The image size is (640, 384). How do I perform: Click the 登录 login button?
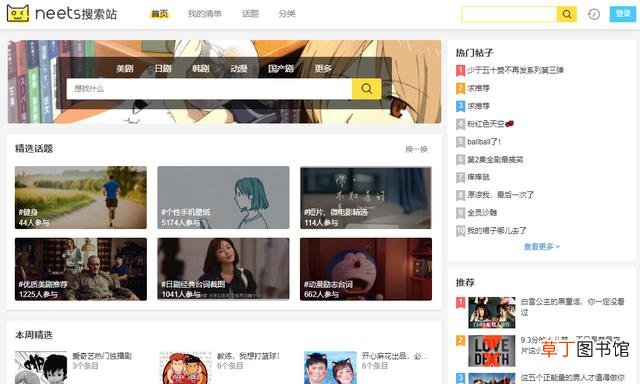point(623,14)
